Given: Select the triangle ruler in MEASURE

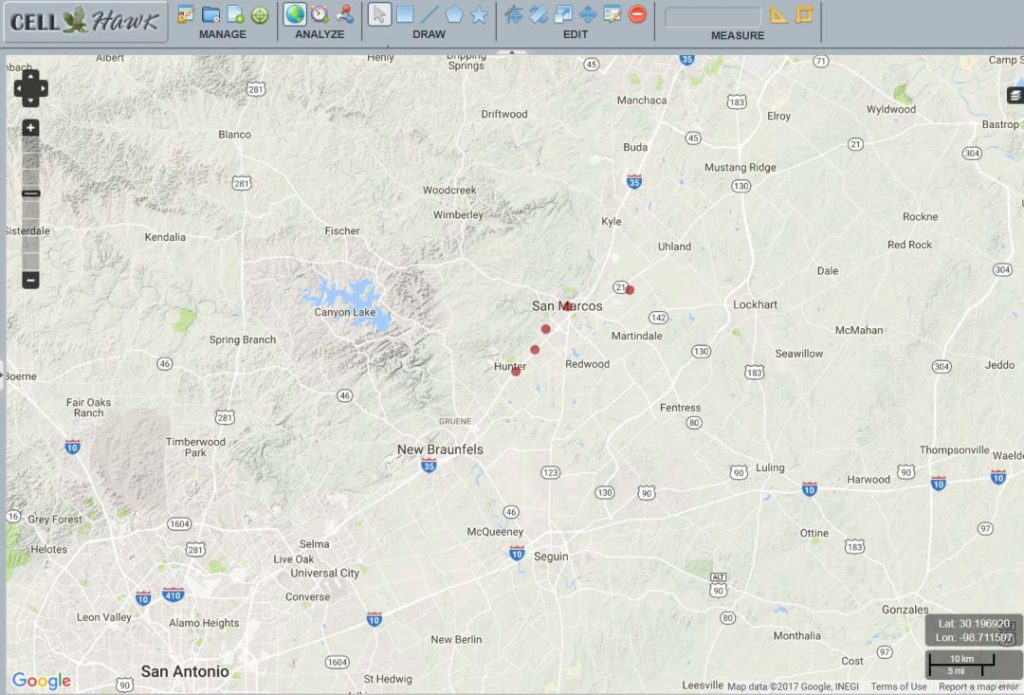Looking at the screenshot, I should click(777, 15).
